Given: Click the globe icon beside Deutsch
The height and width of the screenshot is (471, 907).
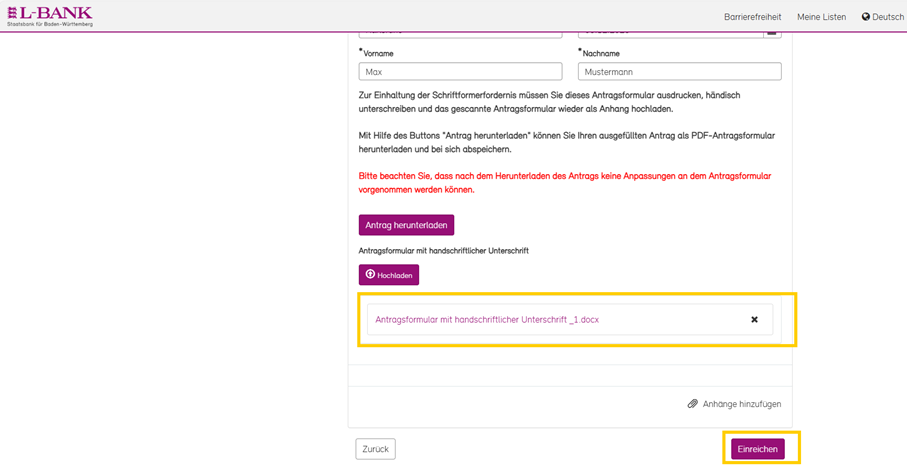Looking at the screenshot, I should (x=866, y=17).
